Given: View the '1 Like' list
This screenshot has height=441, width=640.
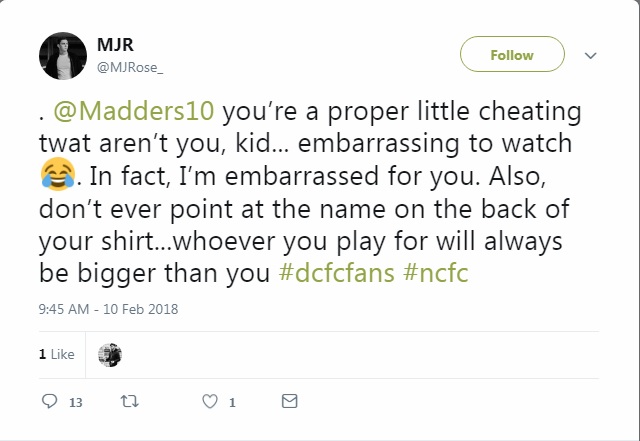Looking at the screenshot, I should click(56, 354).
